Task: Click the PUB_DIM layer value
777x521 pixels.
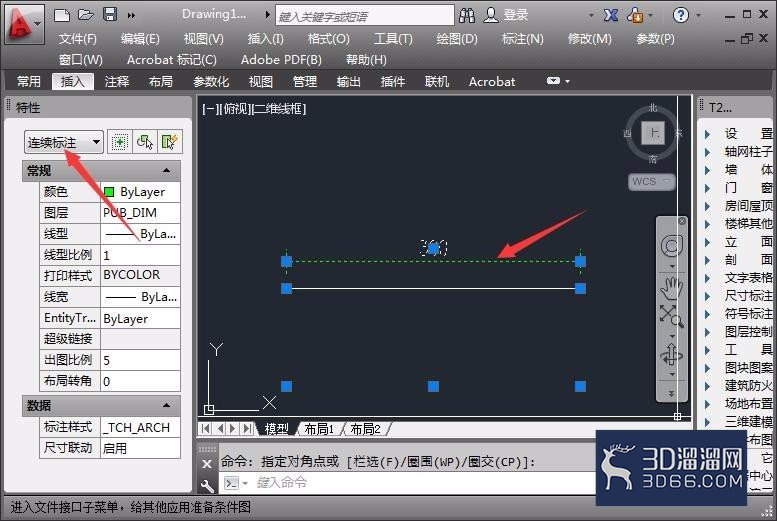Action: (140, 213)
